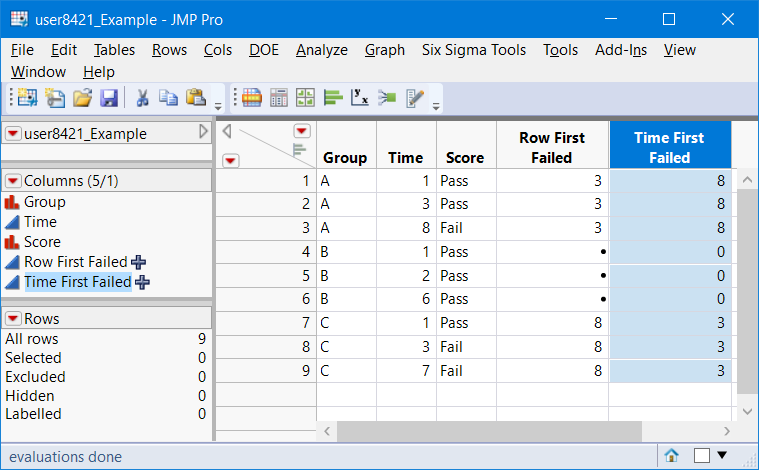Save the table with the floppy disk icon
The height and width of the screenshot is (470, 759).
click(109, 98)
